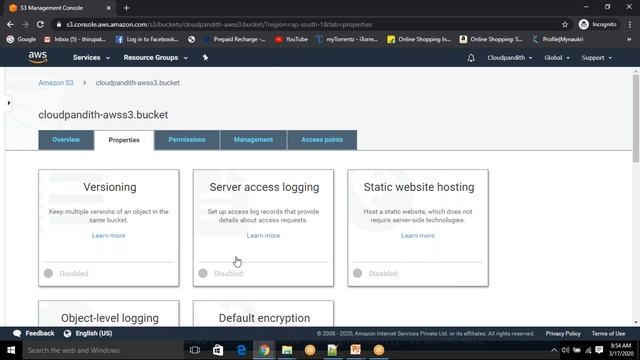Open the Object-level logging card
640x360 pixels.
click(109, 313)
